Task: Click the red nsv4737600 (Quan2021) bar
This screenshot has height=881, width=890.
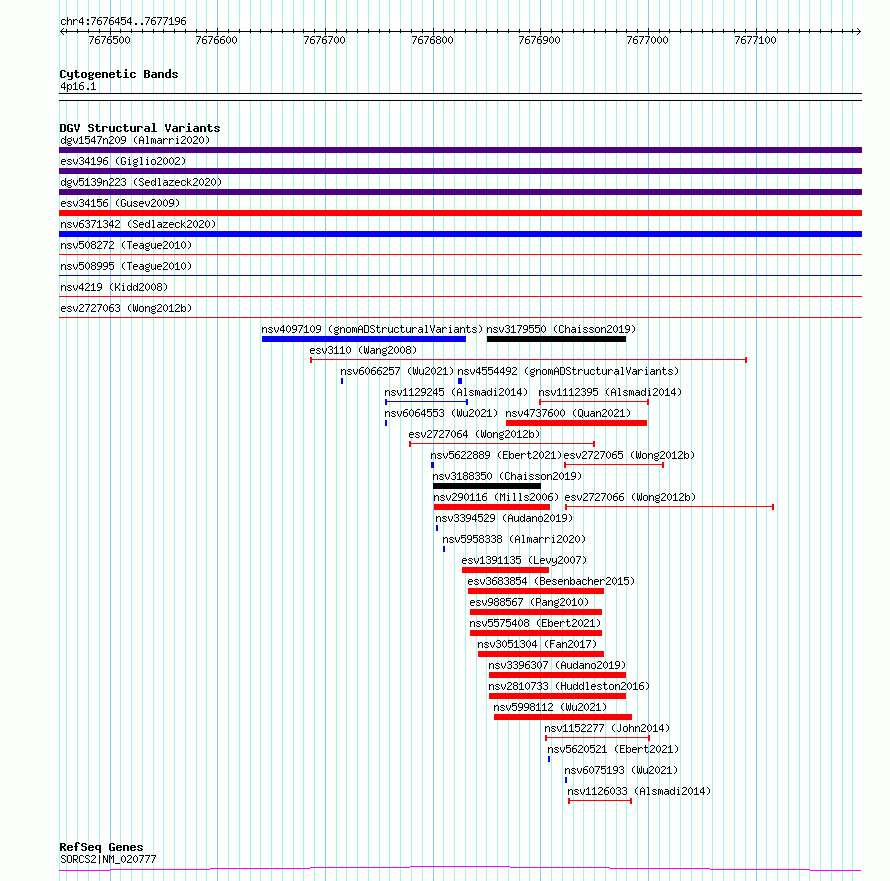Action: coord(576,423)
